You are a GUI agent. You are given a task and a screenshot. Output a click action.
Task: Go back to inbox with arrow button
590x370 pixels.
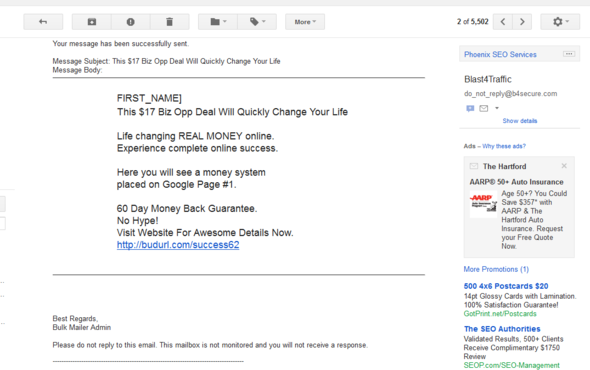click(x=43, y=22)
